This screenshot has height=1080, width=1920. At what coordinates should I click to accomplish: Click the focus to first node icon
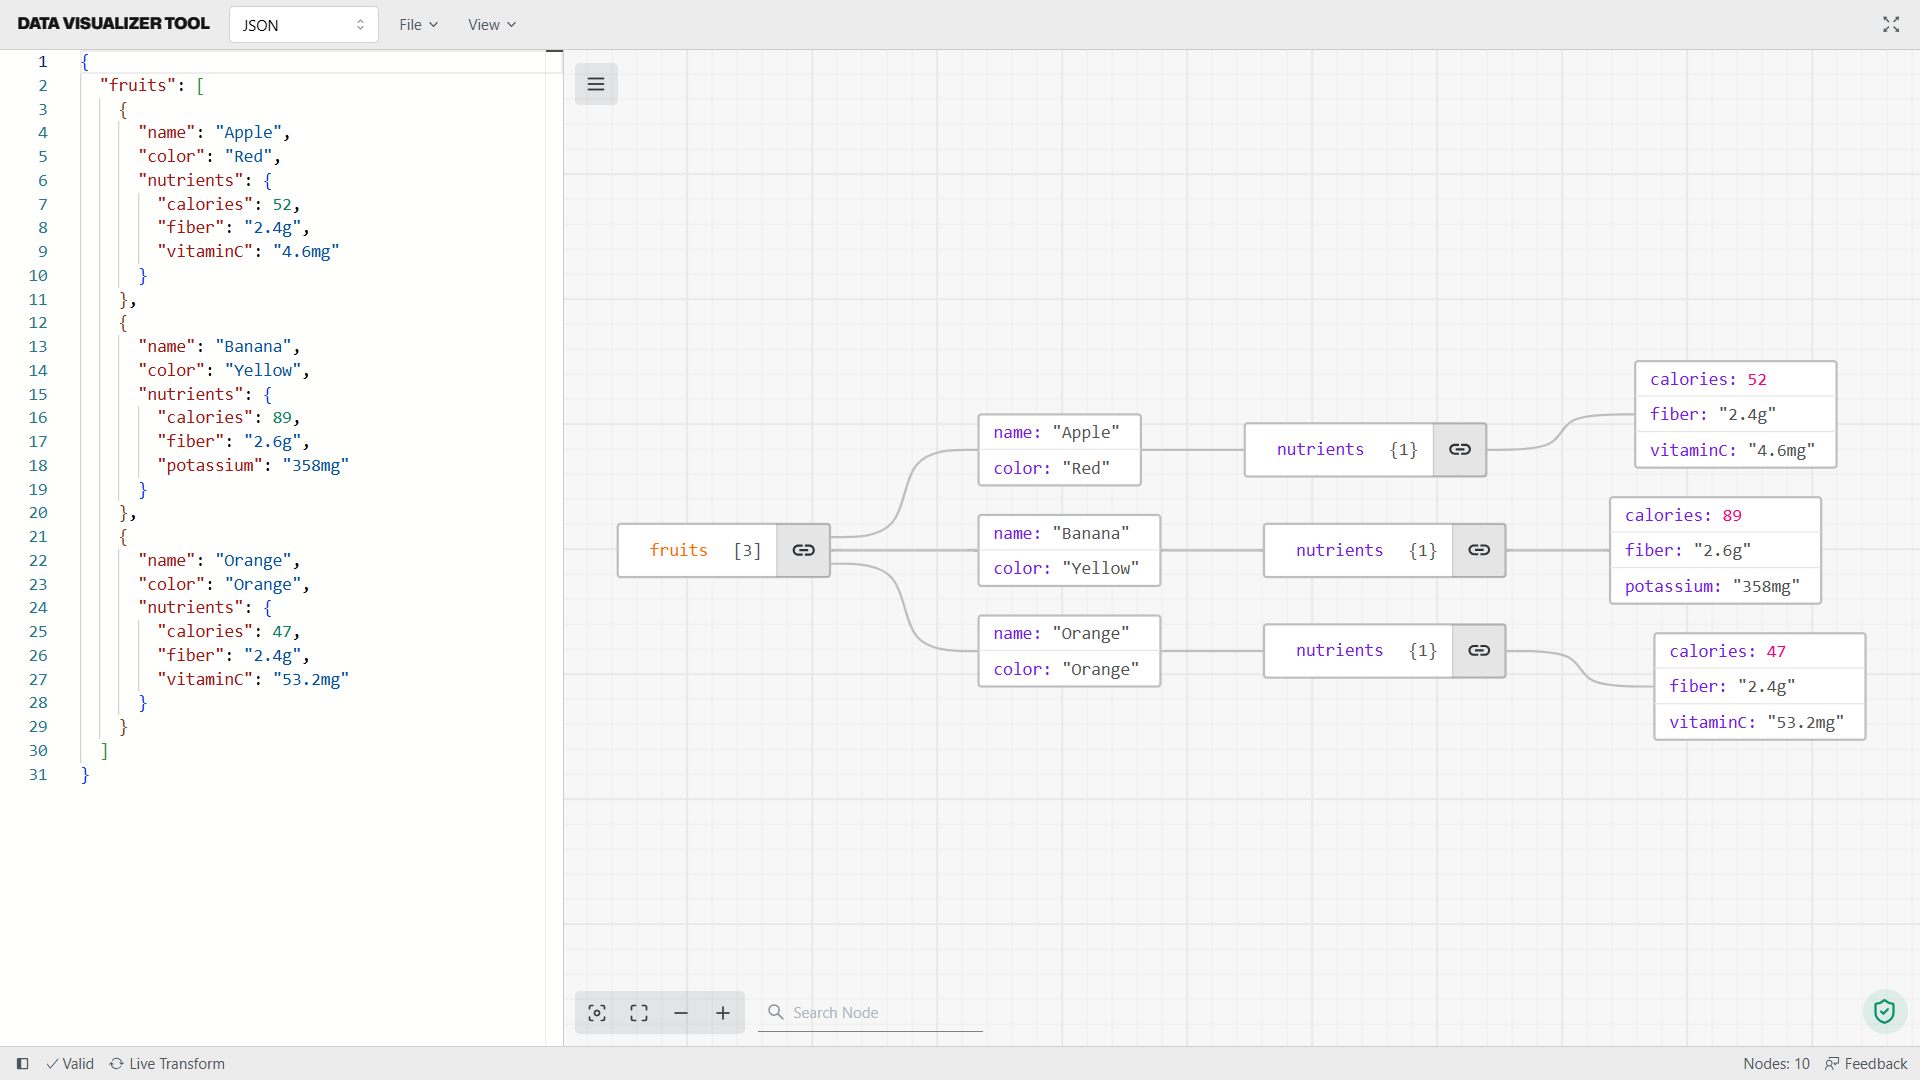pos(597,1013)
